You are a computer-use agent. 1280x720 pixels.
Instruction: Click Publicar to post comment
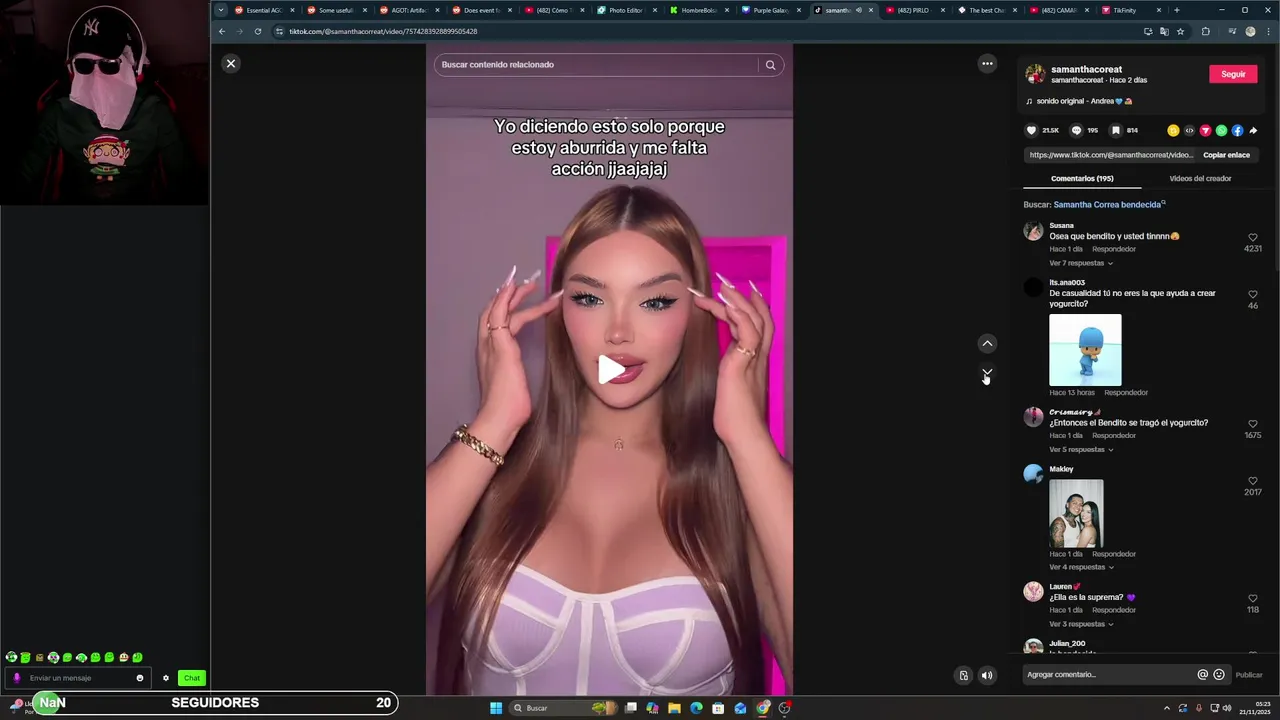[x=1249, y=675]
